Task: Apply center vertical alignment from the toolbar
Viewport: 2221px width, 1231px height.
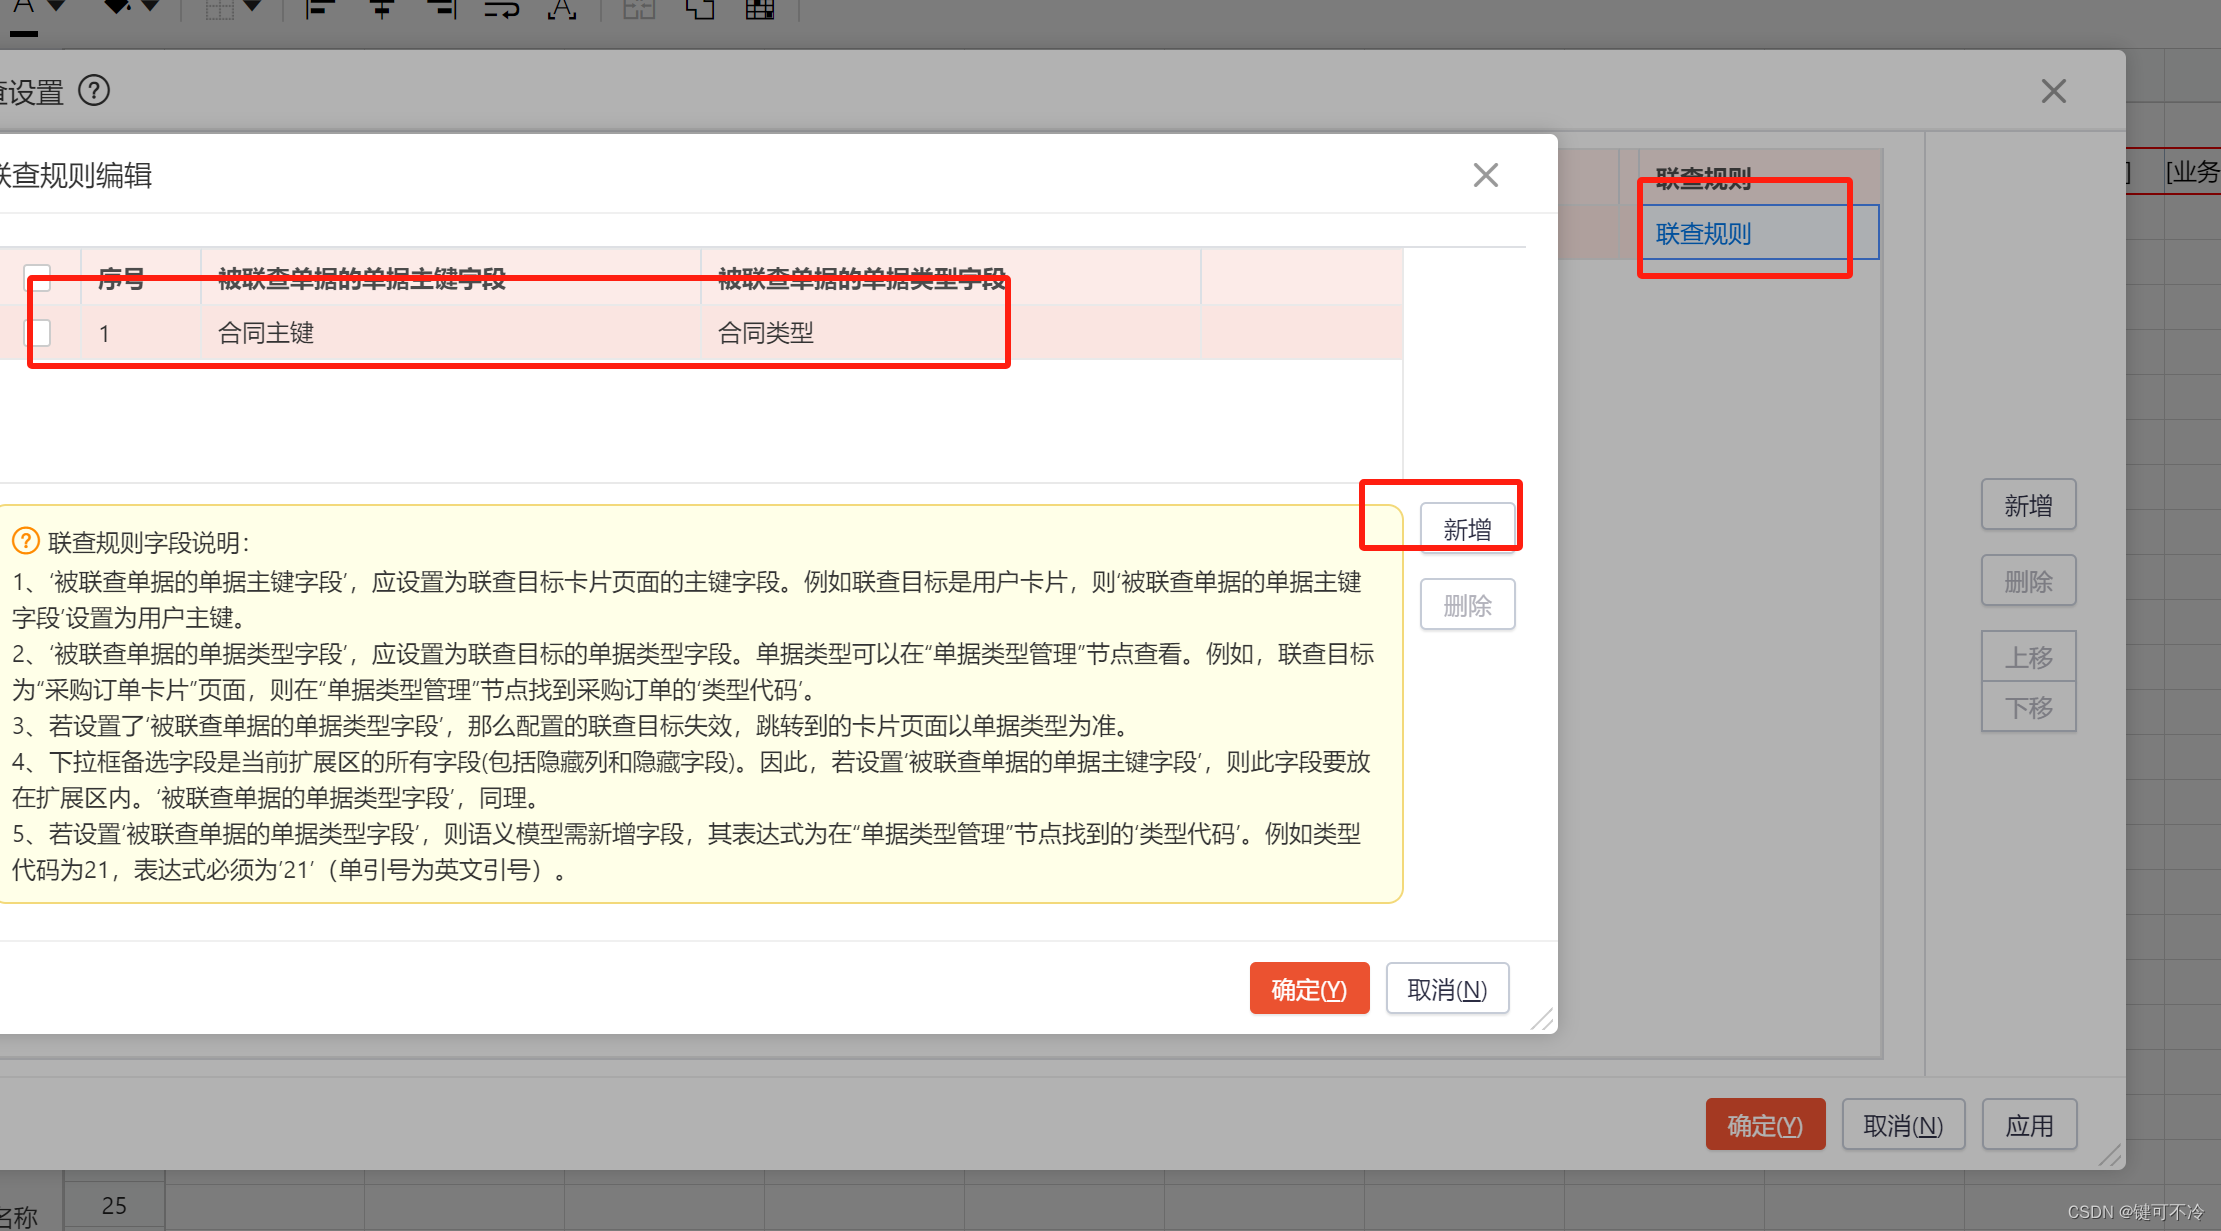Action: (381, 10)
